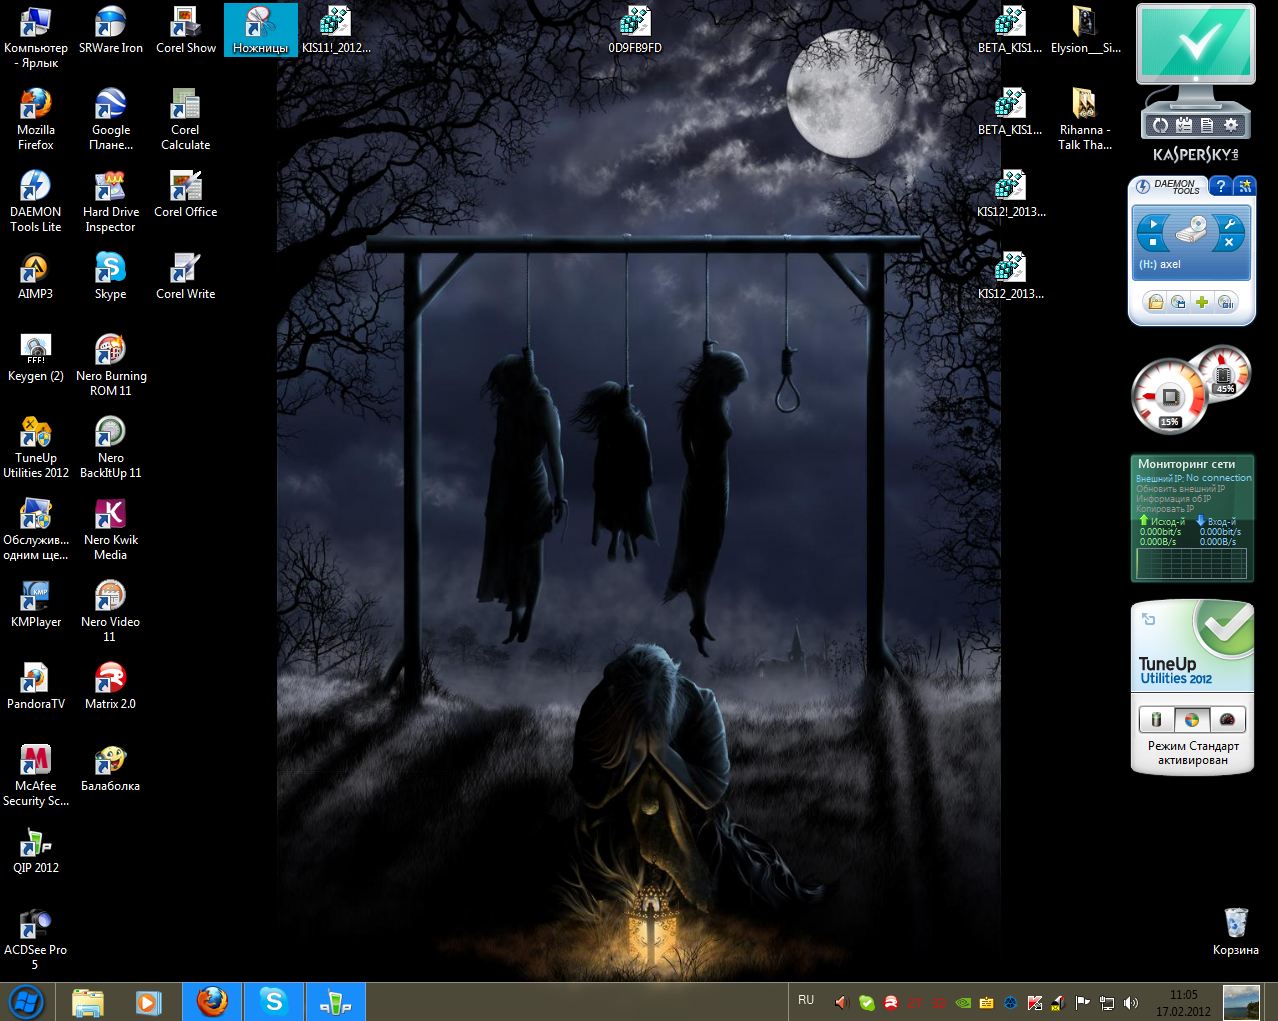Click the RU language indicator
This screenshot has height=1021, width=1278.
[x=806, y=1000]
